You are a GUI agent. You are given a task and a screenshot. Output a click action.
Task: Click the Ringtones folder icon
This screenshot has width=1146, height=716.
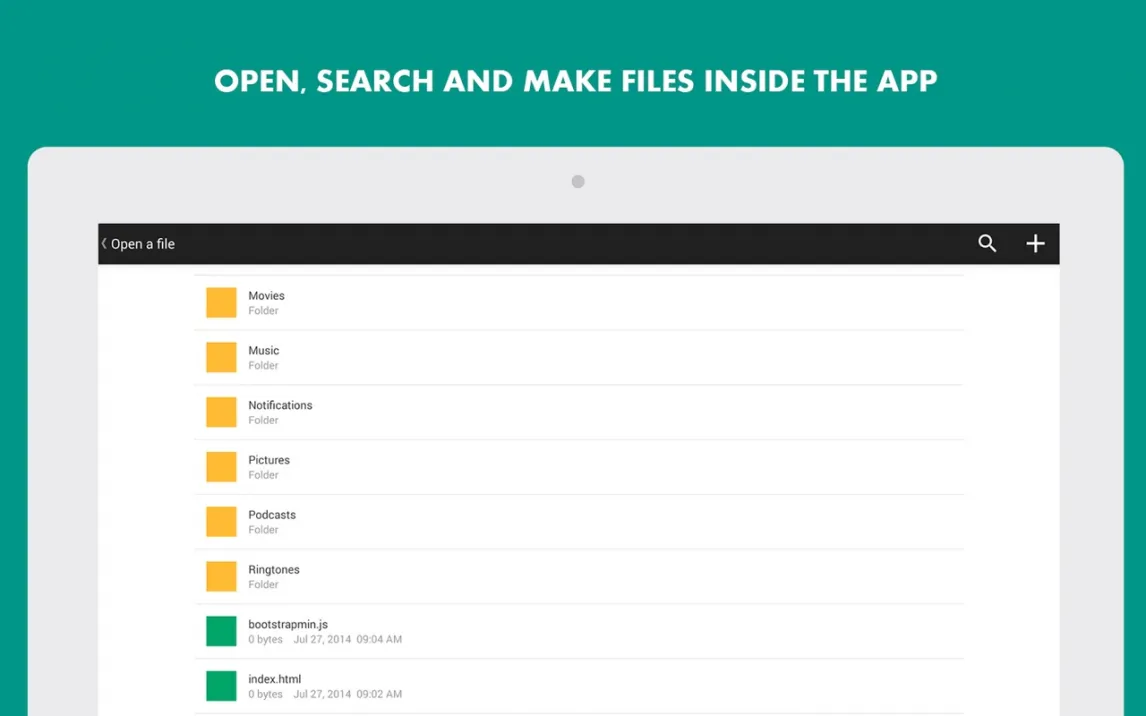pos(221,577)
